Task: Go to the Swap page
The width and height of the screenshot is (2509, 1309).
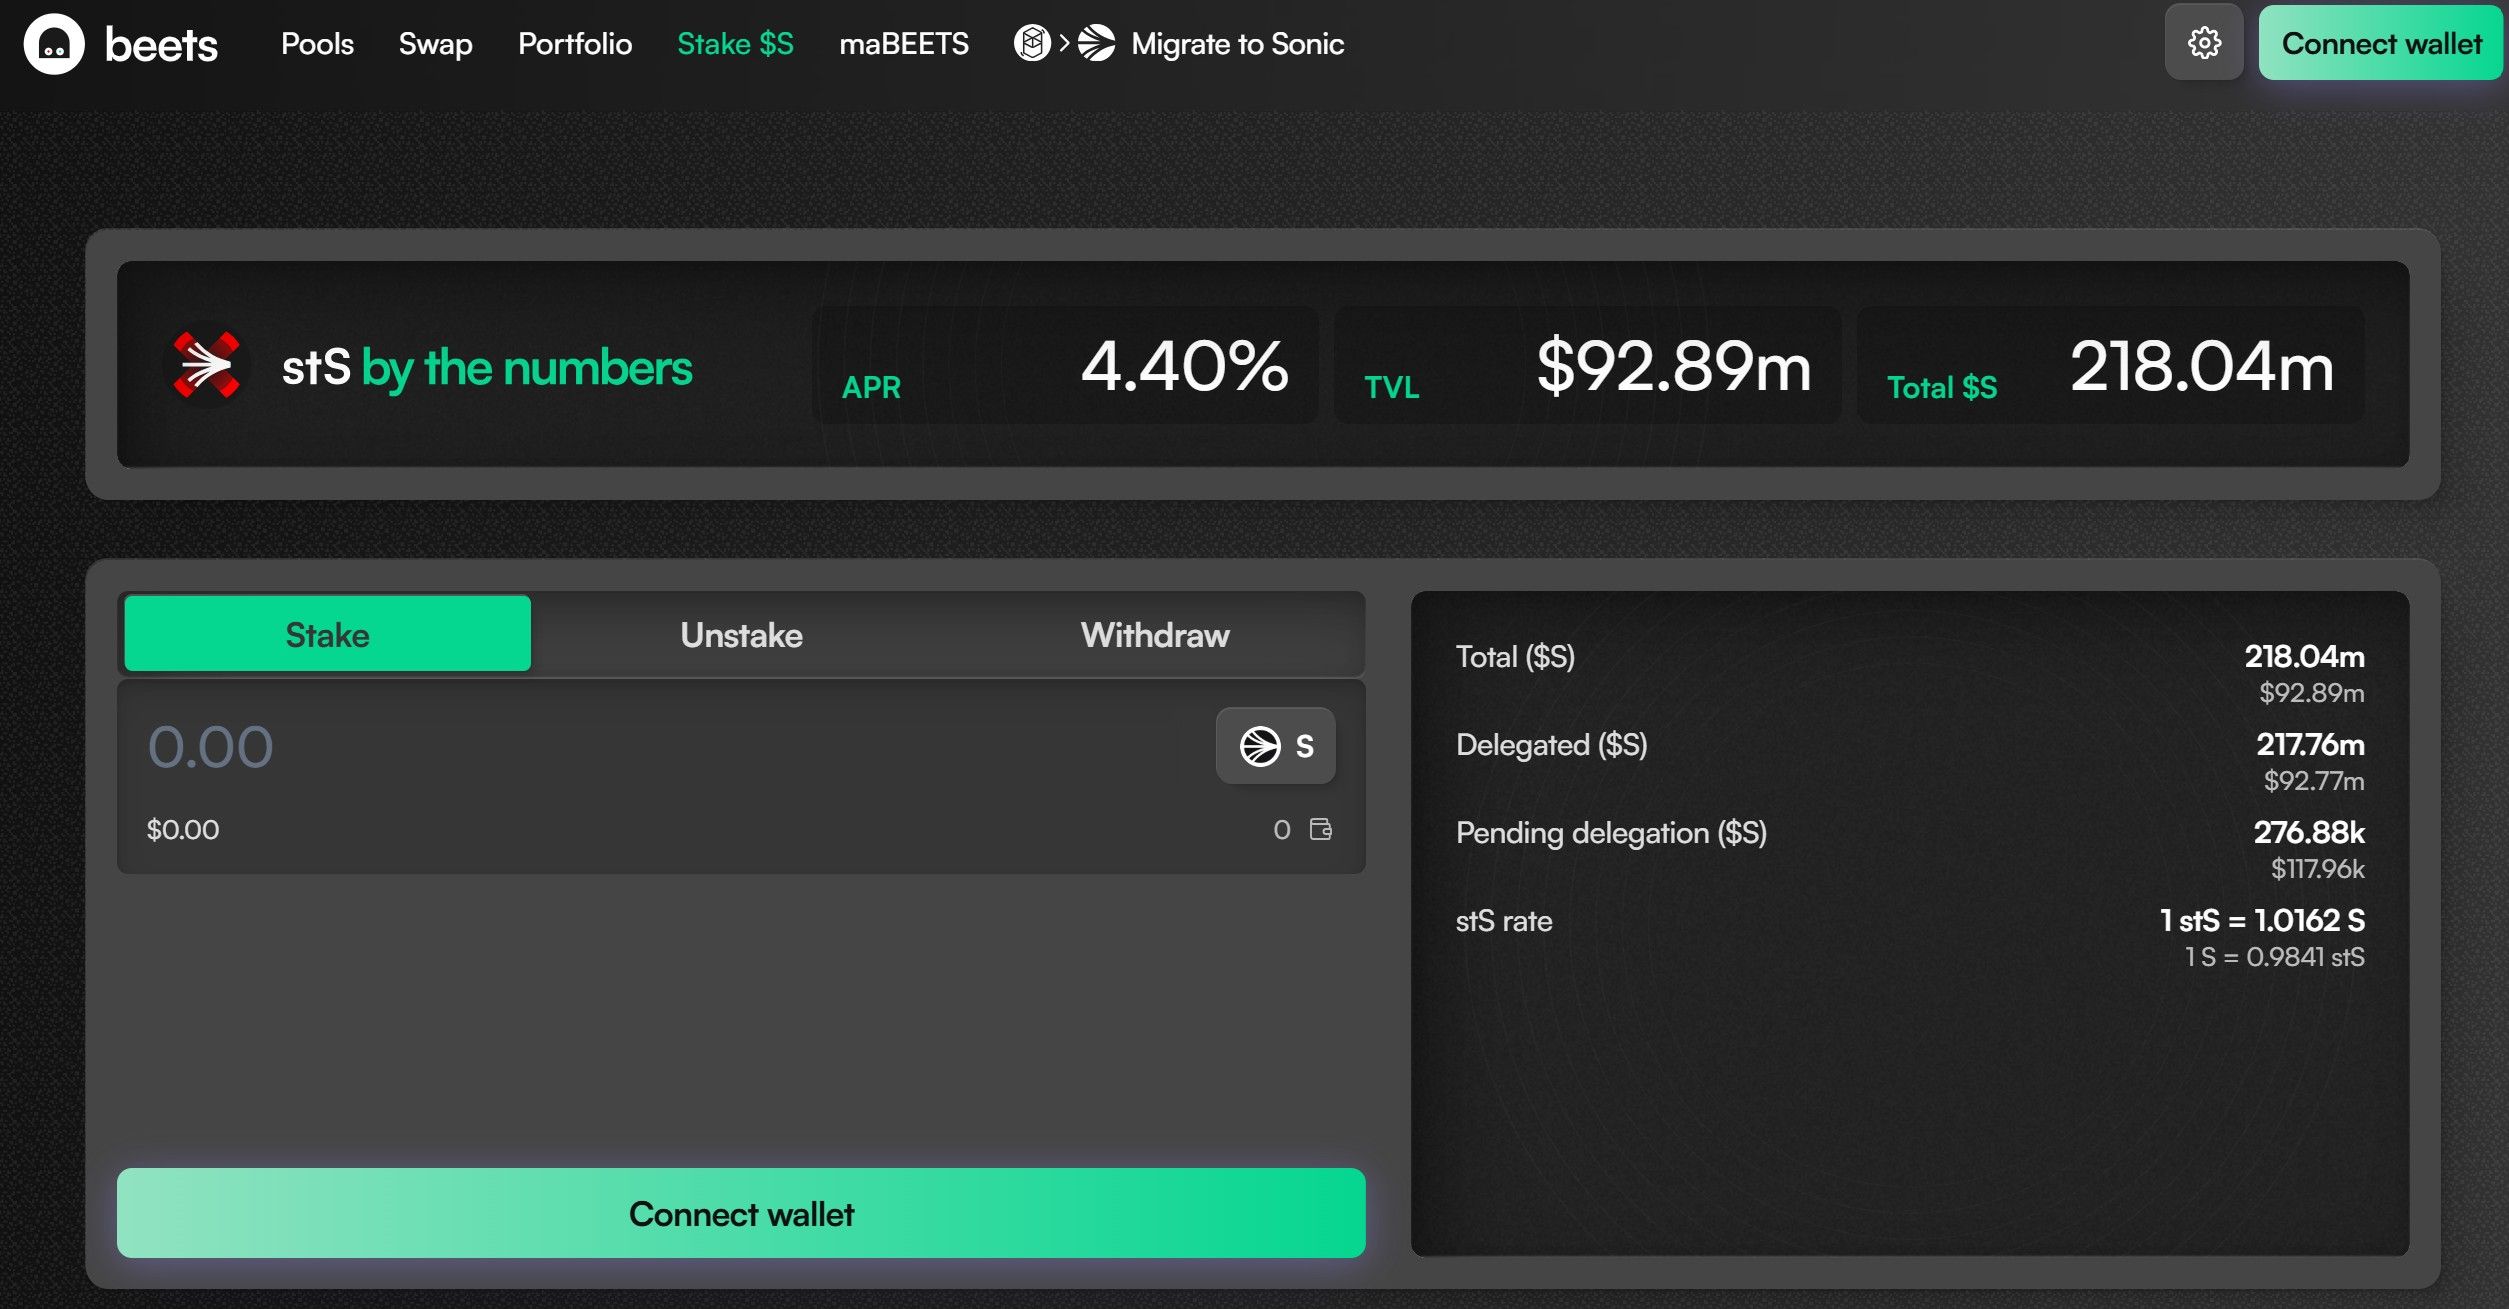Action: tap(435, 44)
